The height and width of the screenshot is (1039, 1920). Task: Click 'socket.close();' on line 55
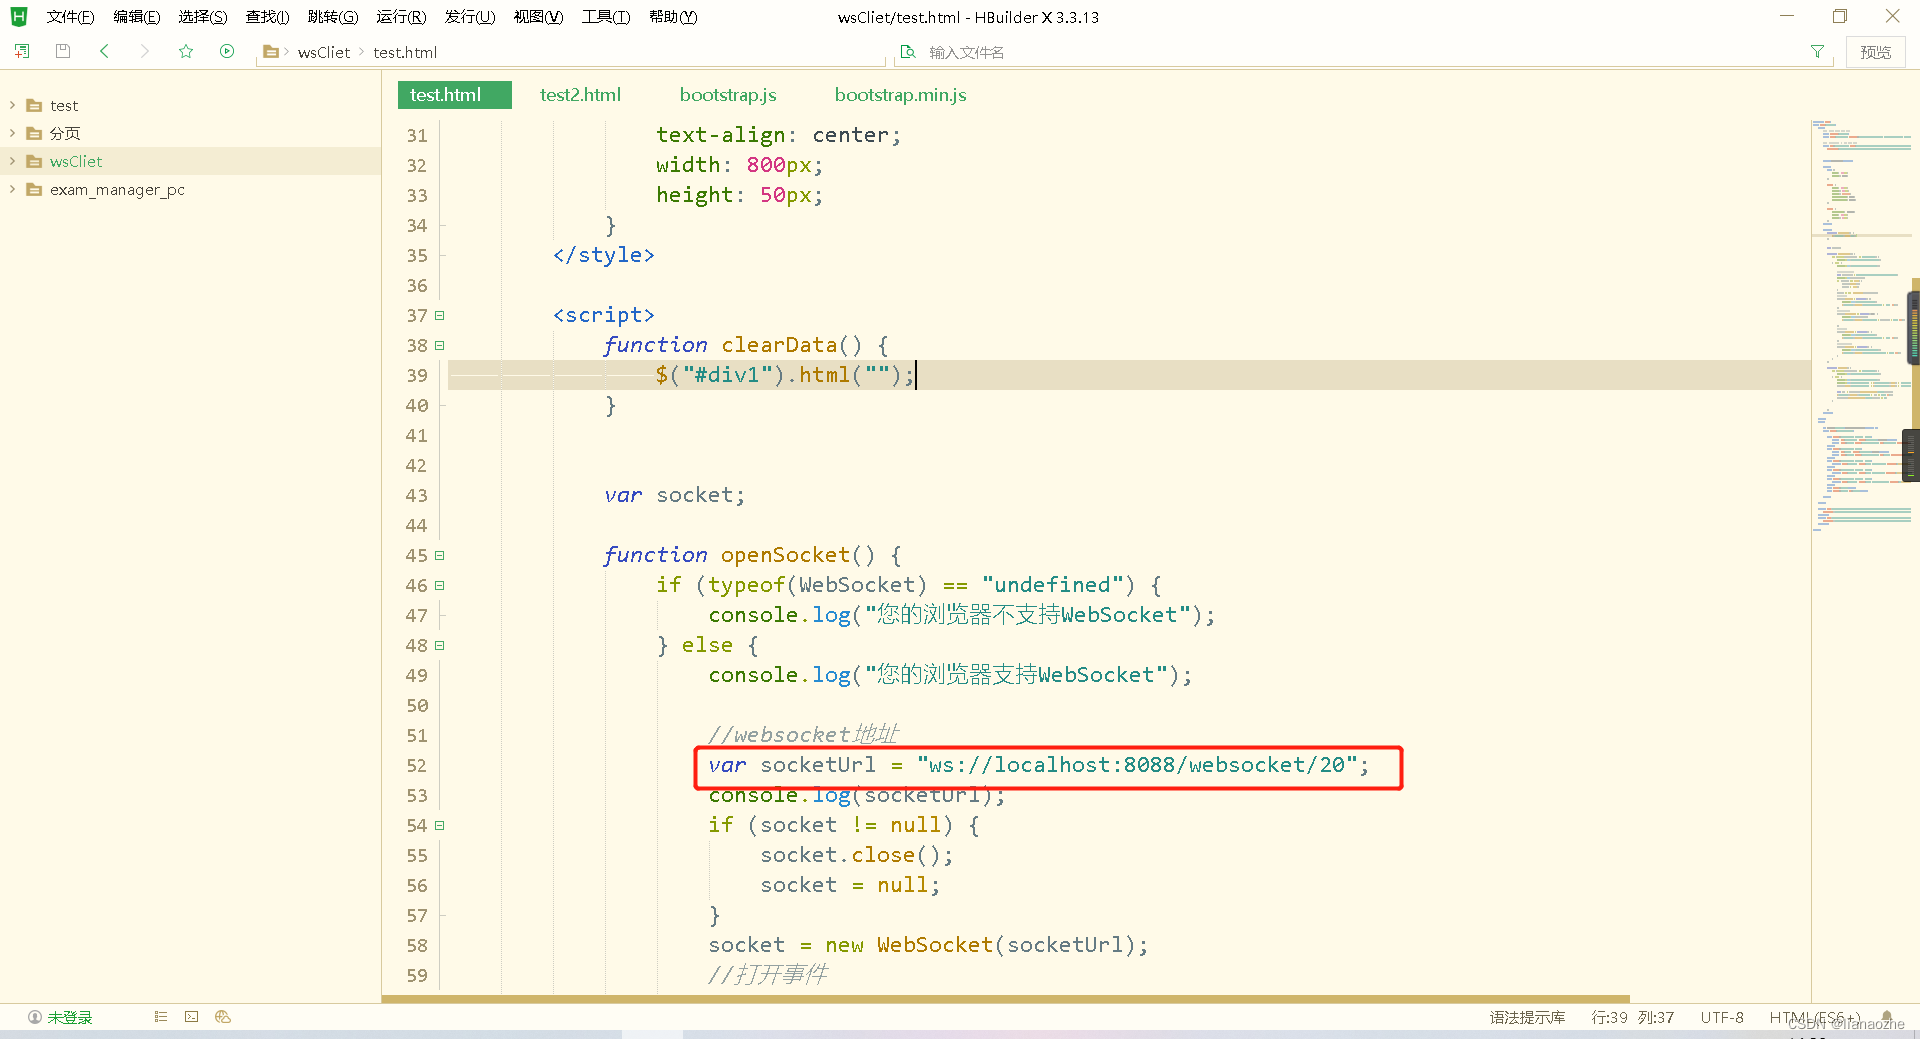(857, 855)
